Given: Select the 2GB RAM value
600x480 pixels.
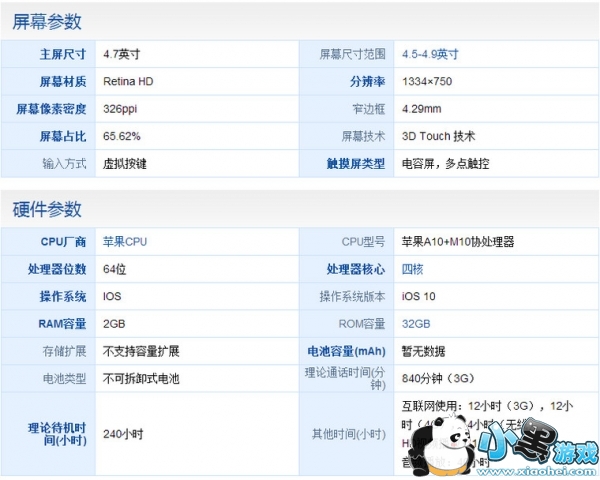Looking at the screenshot, I should [114, 324].
